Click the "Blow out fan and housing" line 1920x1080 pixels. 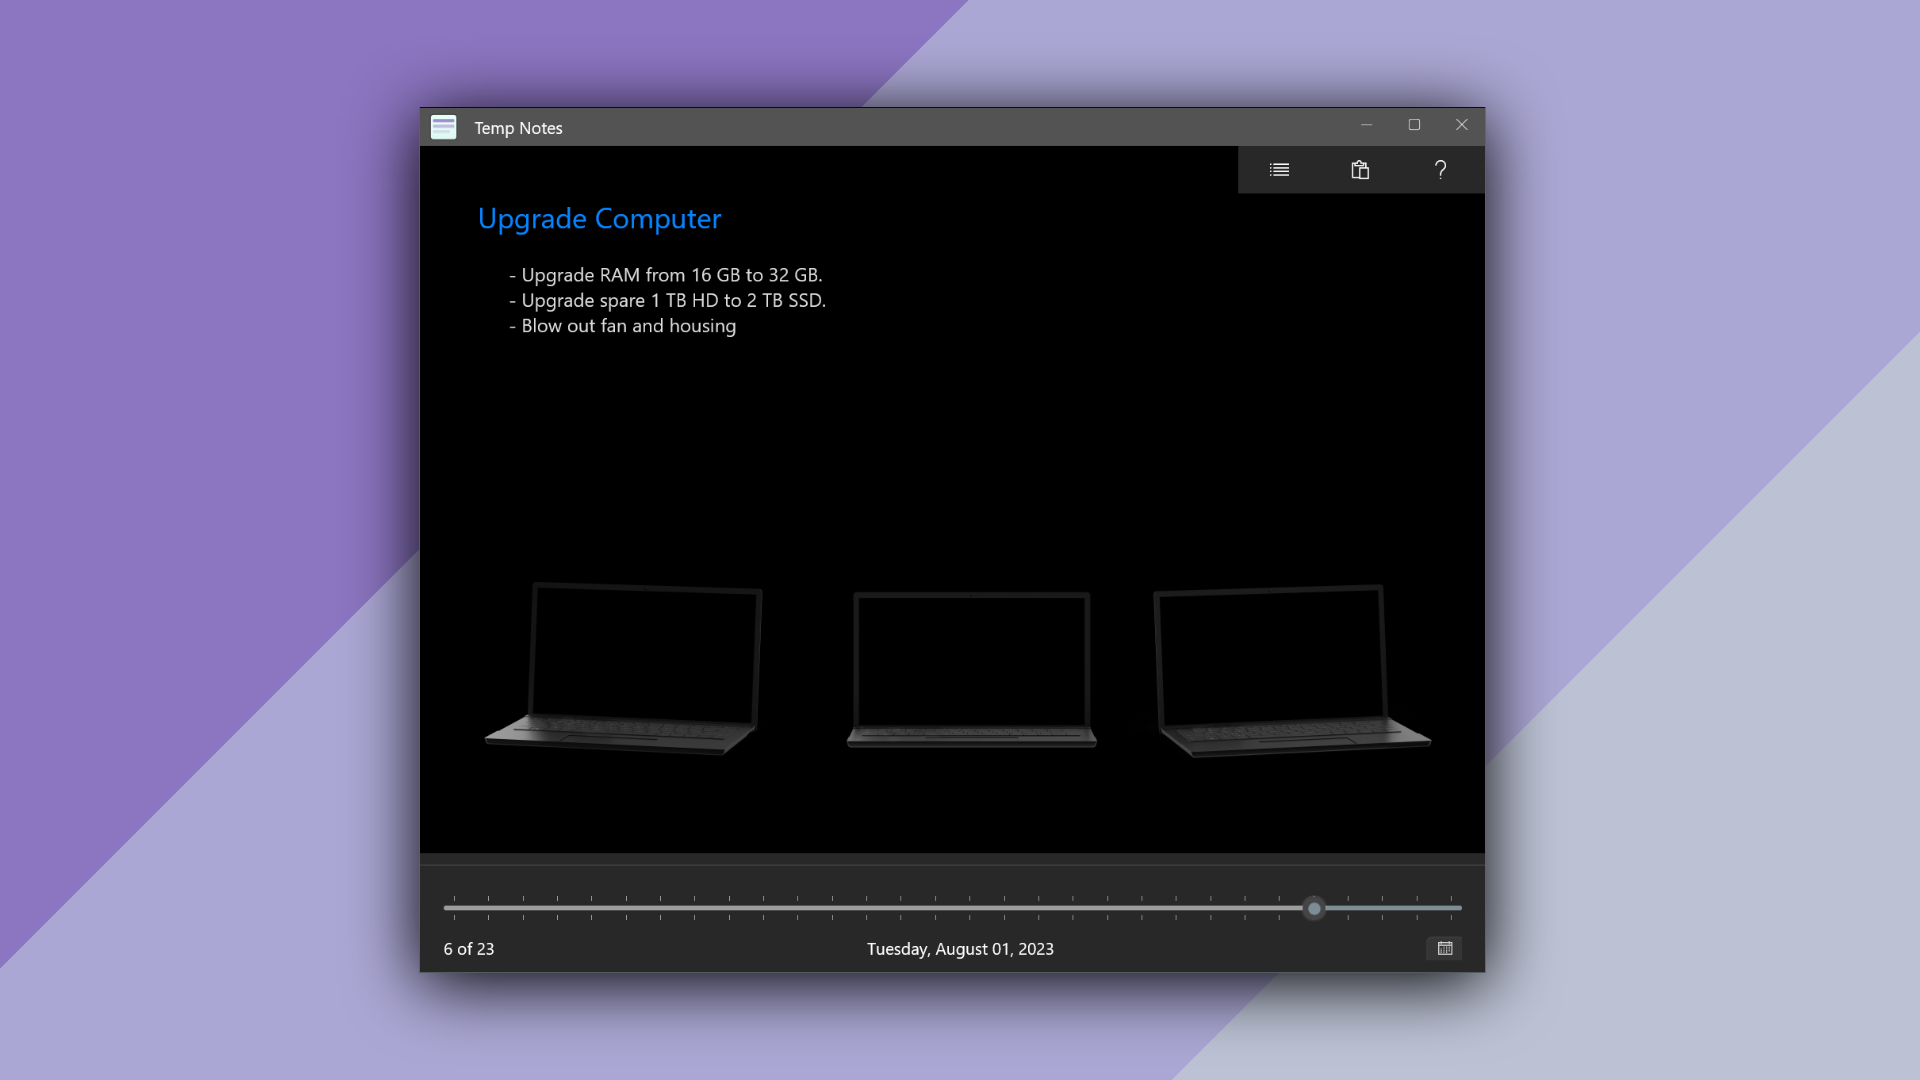(628, 326)
